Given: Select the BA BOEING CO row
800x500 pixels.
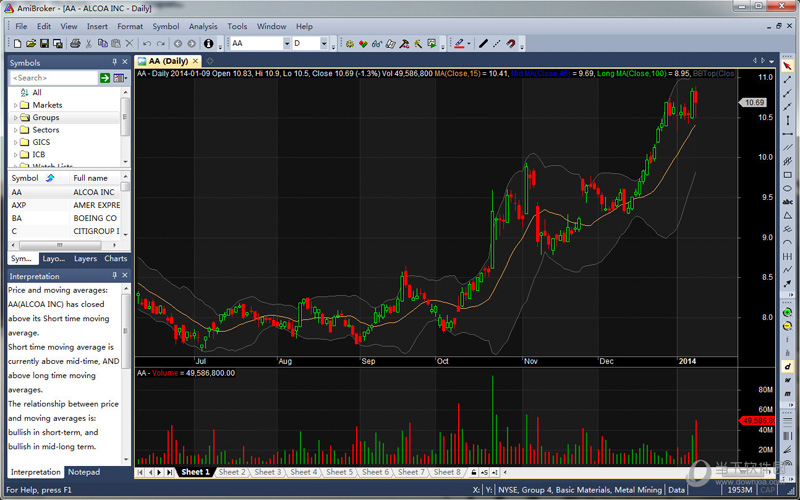Looking at the screenshot, I should (64, 218).
